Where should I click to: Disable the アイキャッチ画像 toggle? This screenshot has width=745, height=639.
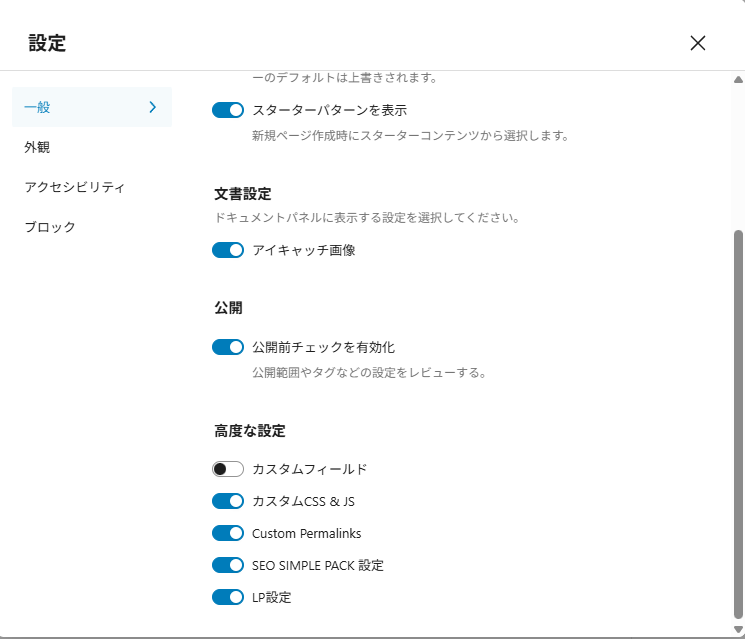pyautogui.click(x=228, y=250)
